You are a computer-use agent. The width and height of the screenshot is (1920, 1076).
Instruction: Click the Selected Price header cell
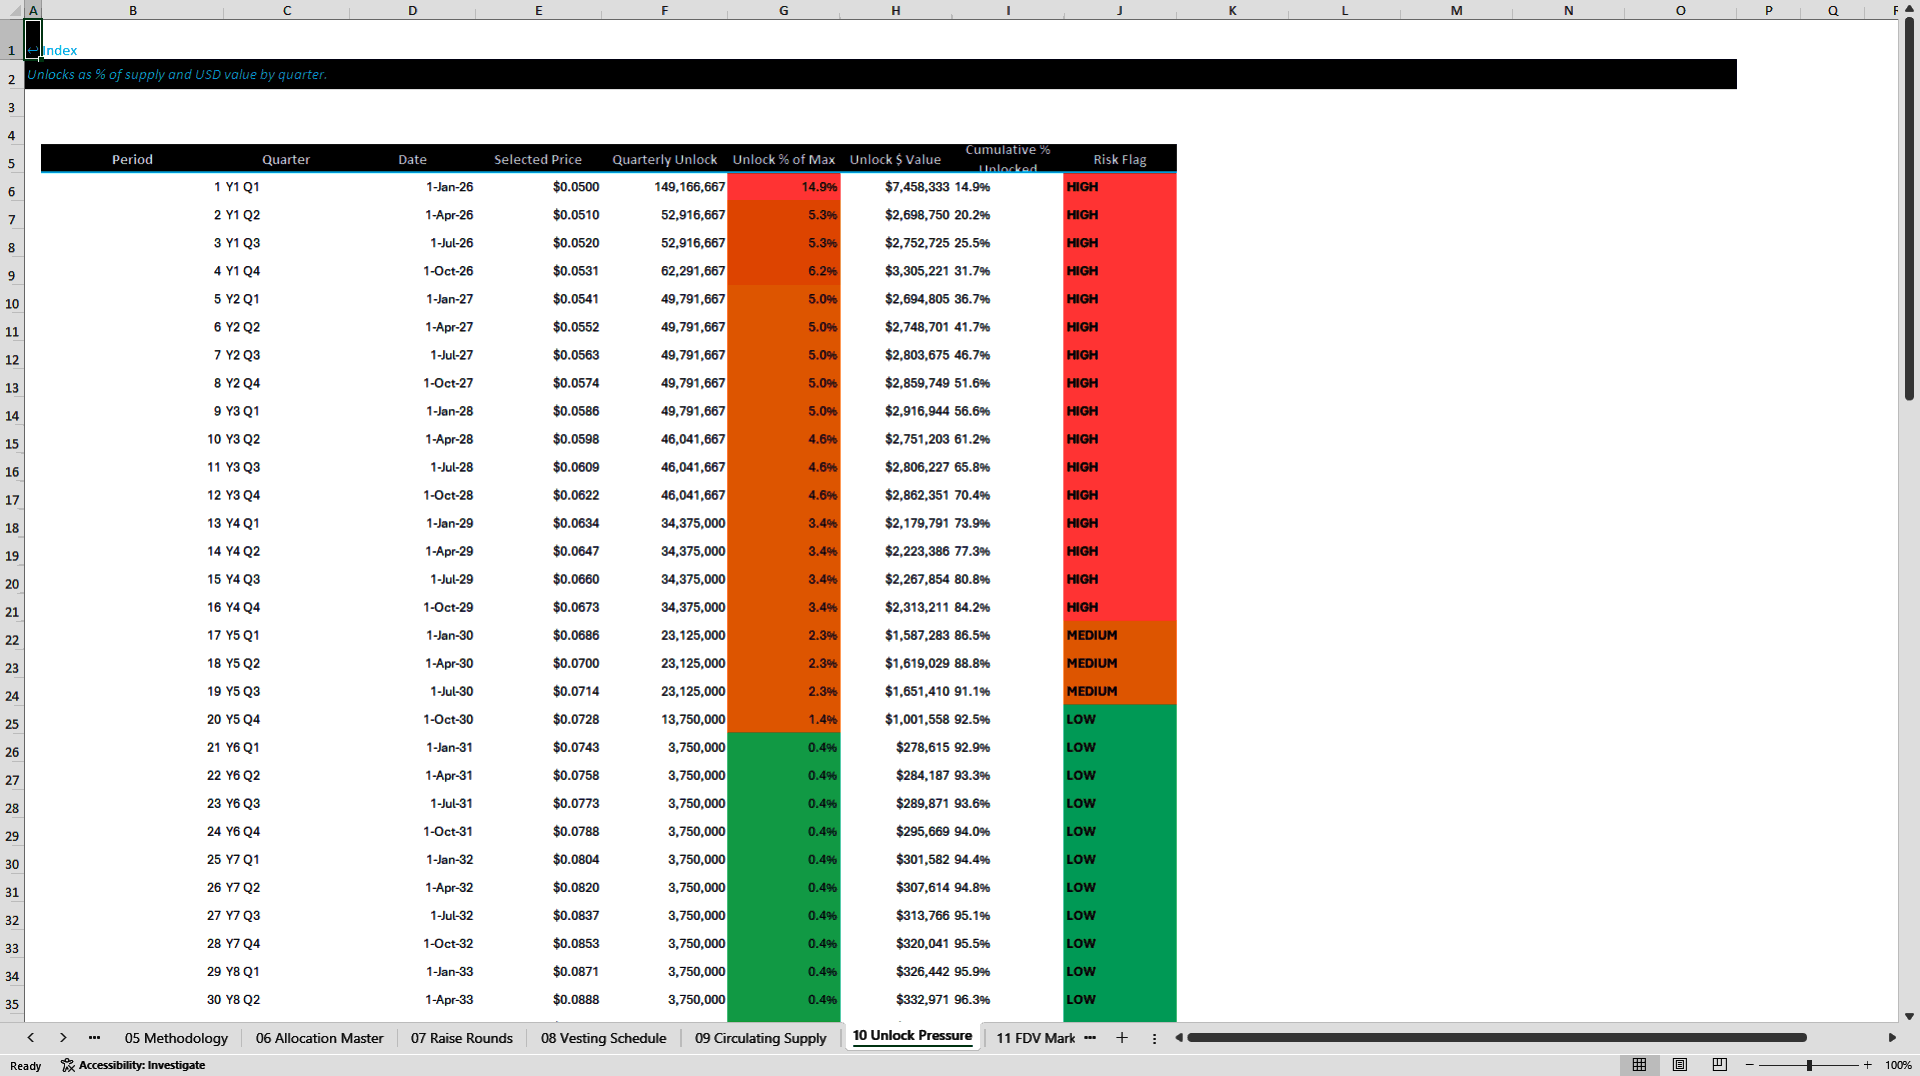pos(538,159)
